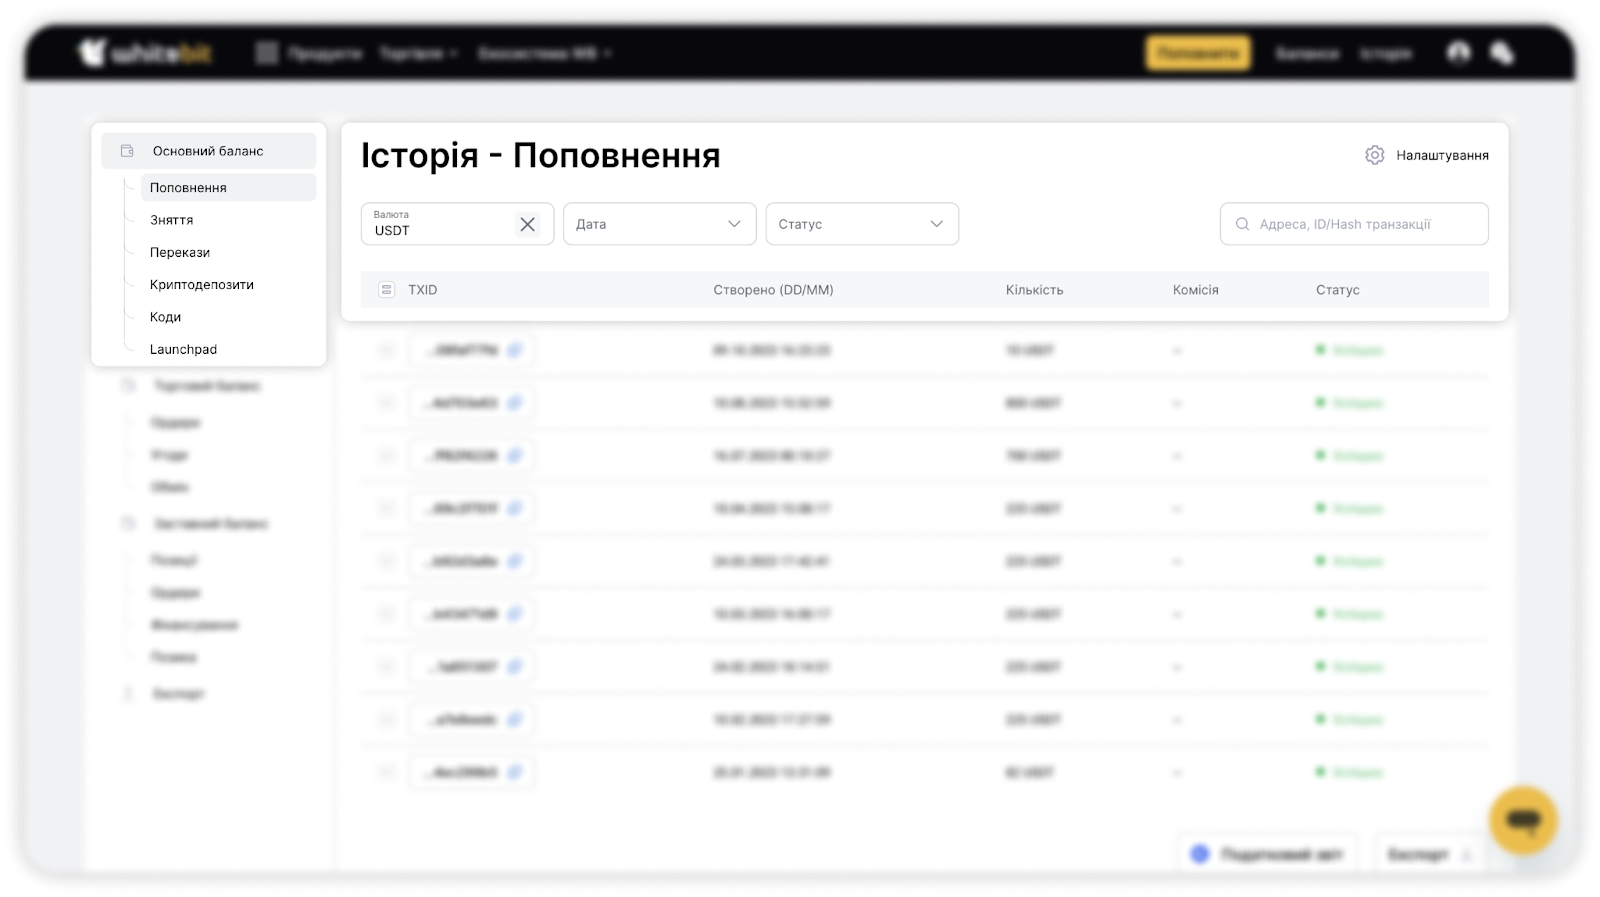
Task: Check the last transaction row checkbox
Action: pos(386,772)
